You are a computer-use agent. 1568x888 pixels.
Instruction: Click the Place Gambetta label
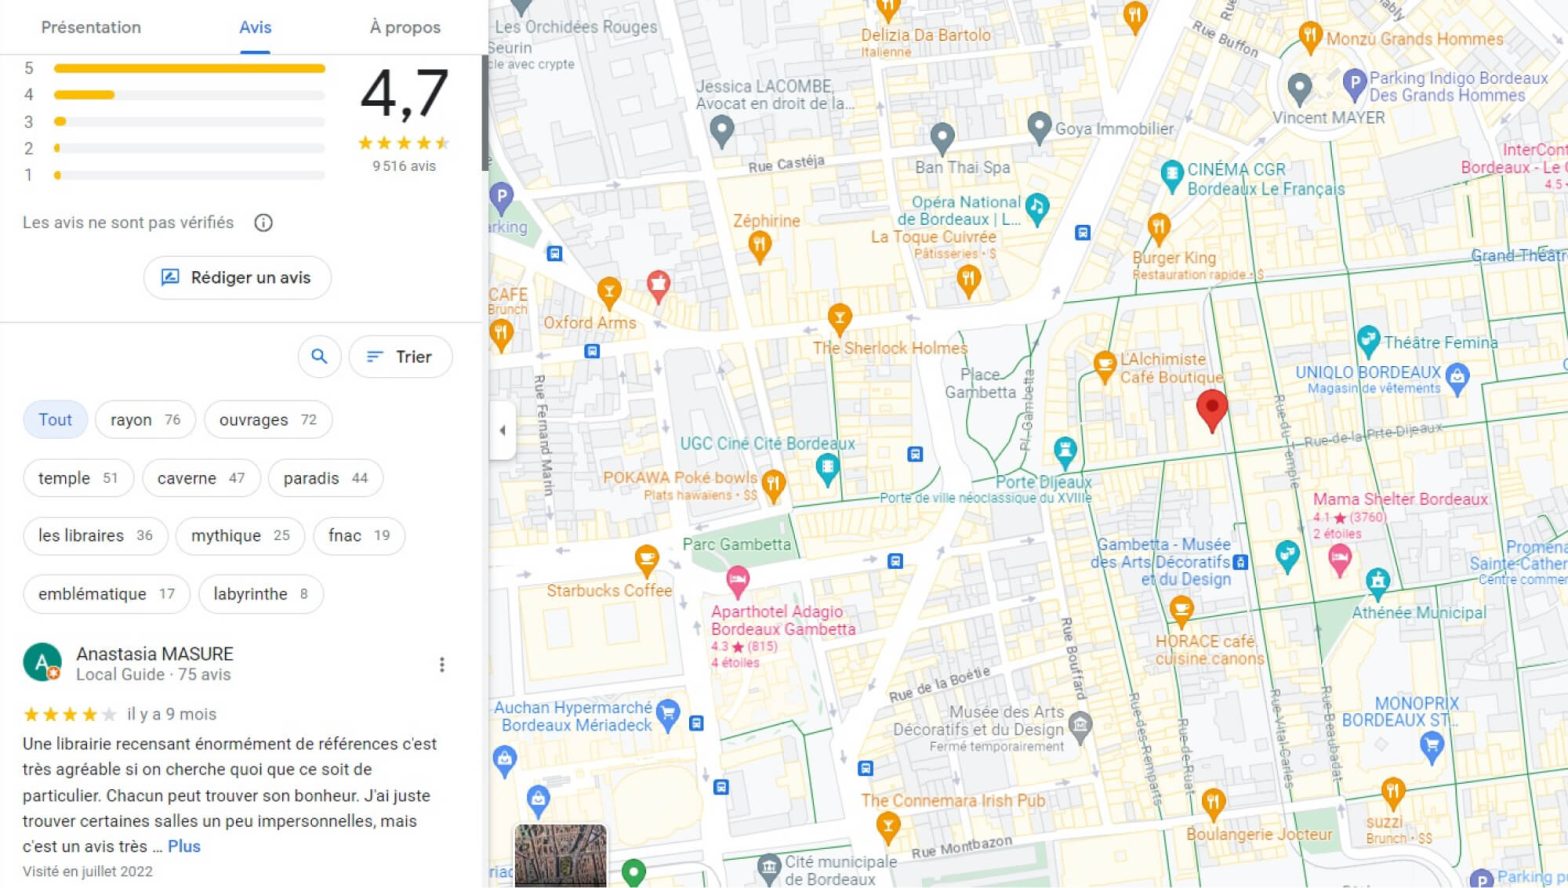980,383
